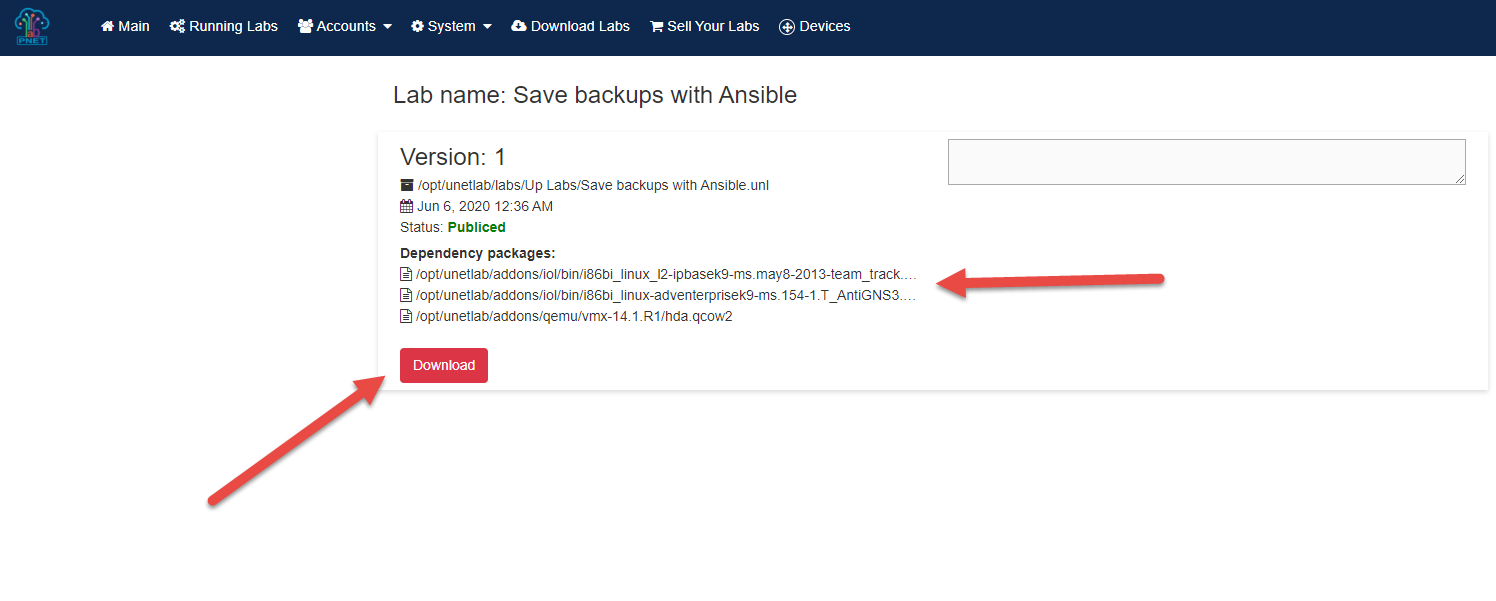Screen dimensions: 1496x601
Task: Click the cog icon beside System
Action: pos(417,26)
